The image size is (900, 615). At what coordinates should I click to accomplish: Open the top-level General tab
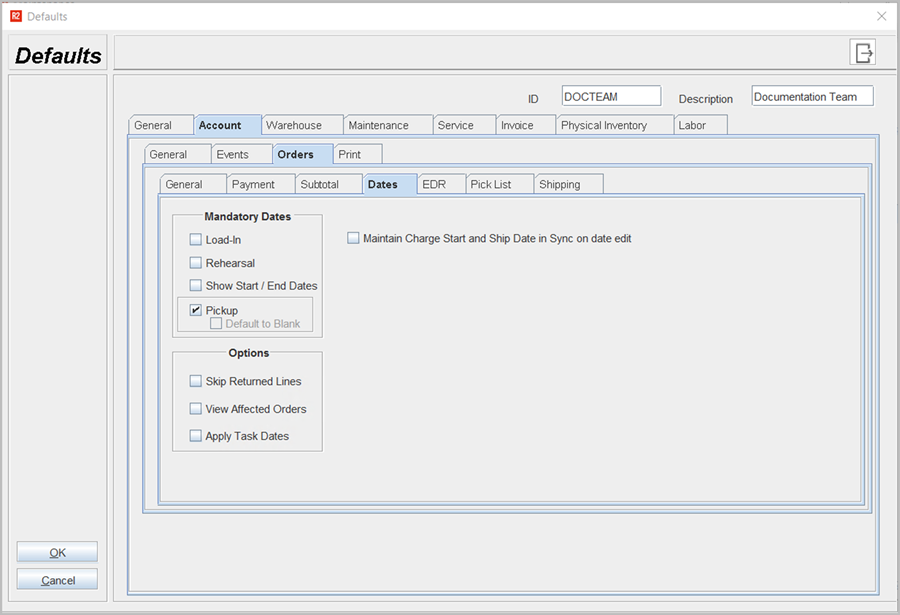(x=161, y=125)
